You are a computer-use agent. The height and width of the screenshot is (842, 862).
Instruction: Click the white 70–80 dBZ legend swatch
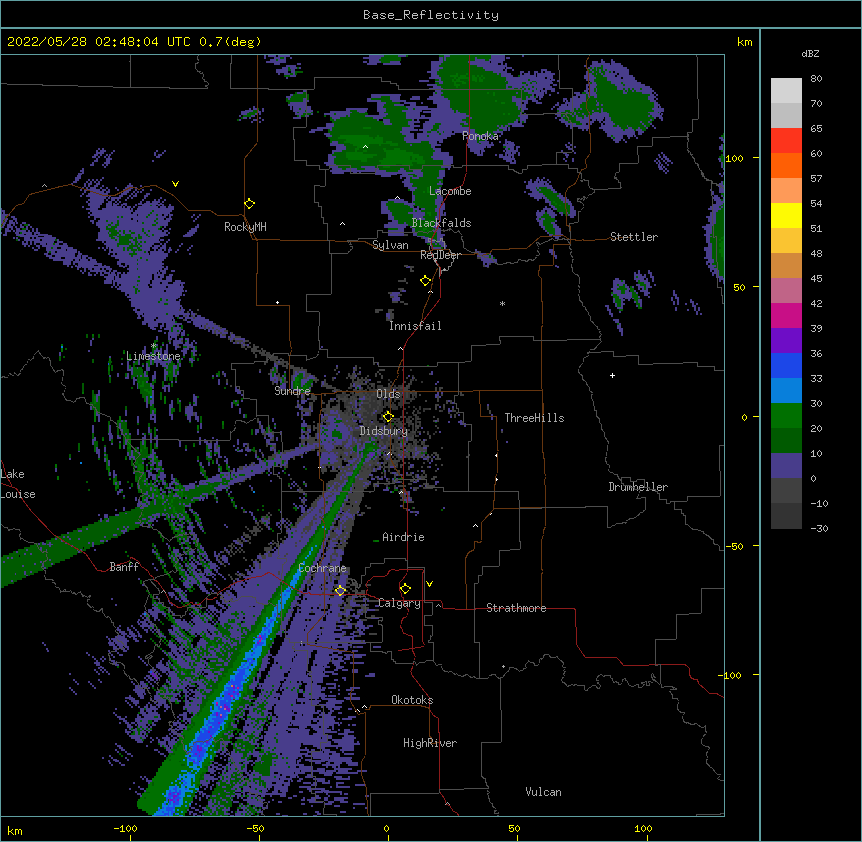coord(786,91)
